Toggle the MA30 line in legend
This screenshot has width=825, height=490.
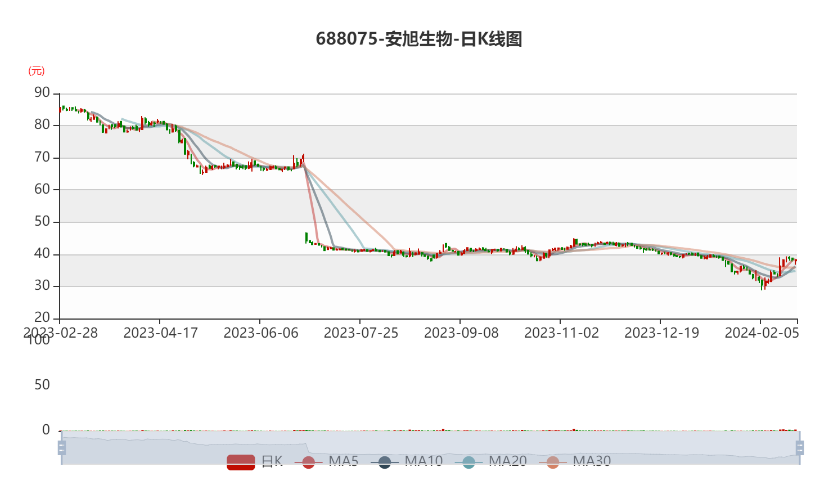click(575, 462)
